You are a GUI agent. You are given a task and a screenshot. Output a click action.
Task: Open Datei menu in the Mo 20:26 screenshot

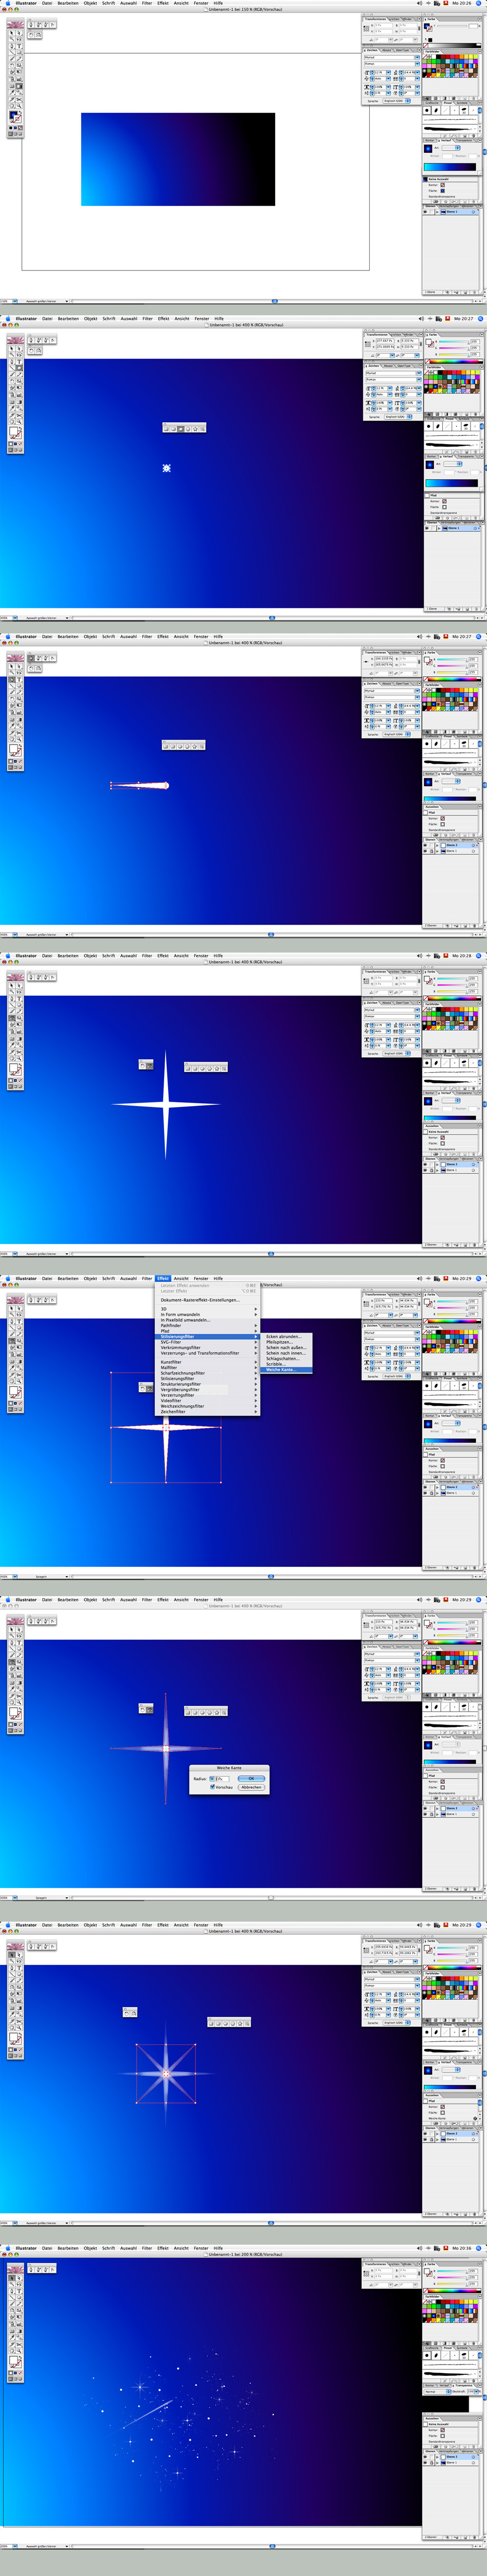[x=47, y=3]
